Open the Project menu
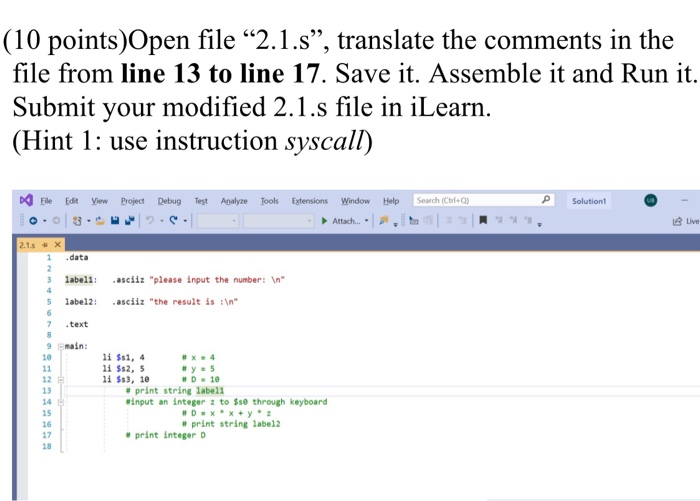The height and width of the screenshot is (501, 700). point(133,201)
